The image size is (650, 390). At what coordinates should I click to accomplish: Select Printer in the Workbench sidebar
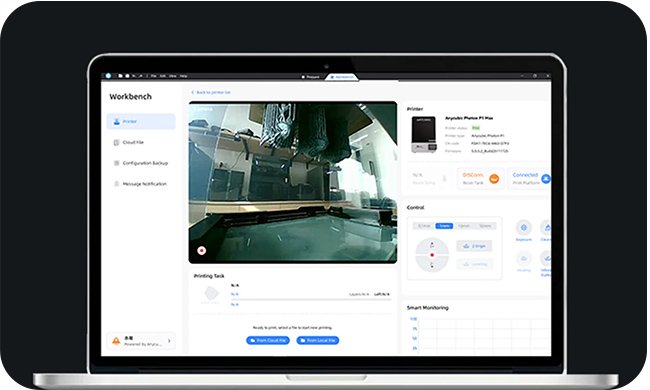(x=141, y=121)
